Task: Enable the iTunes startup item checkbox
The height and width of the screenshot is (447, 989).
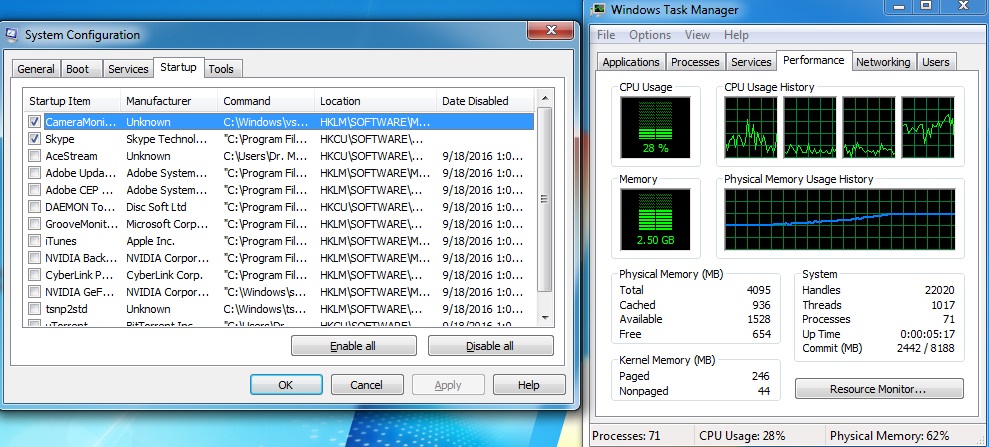Action: (35, 241)
